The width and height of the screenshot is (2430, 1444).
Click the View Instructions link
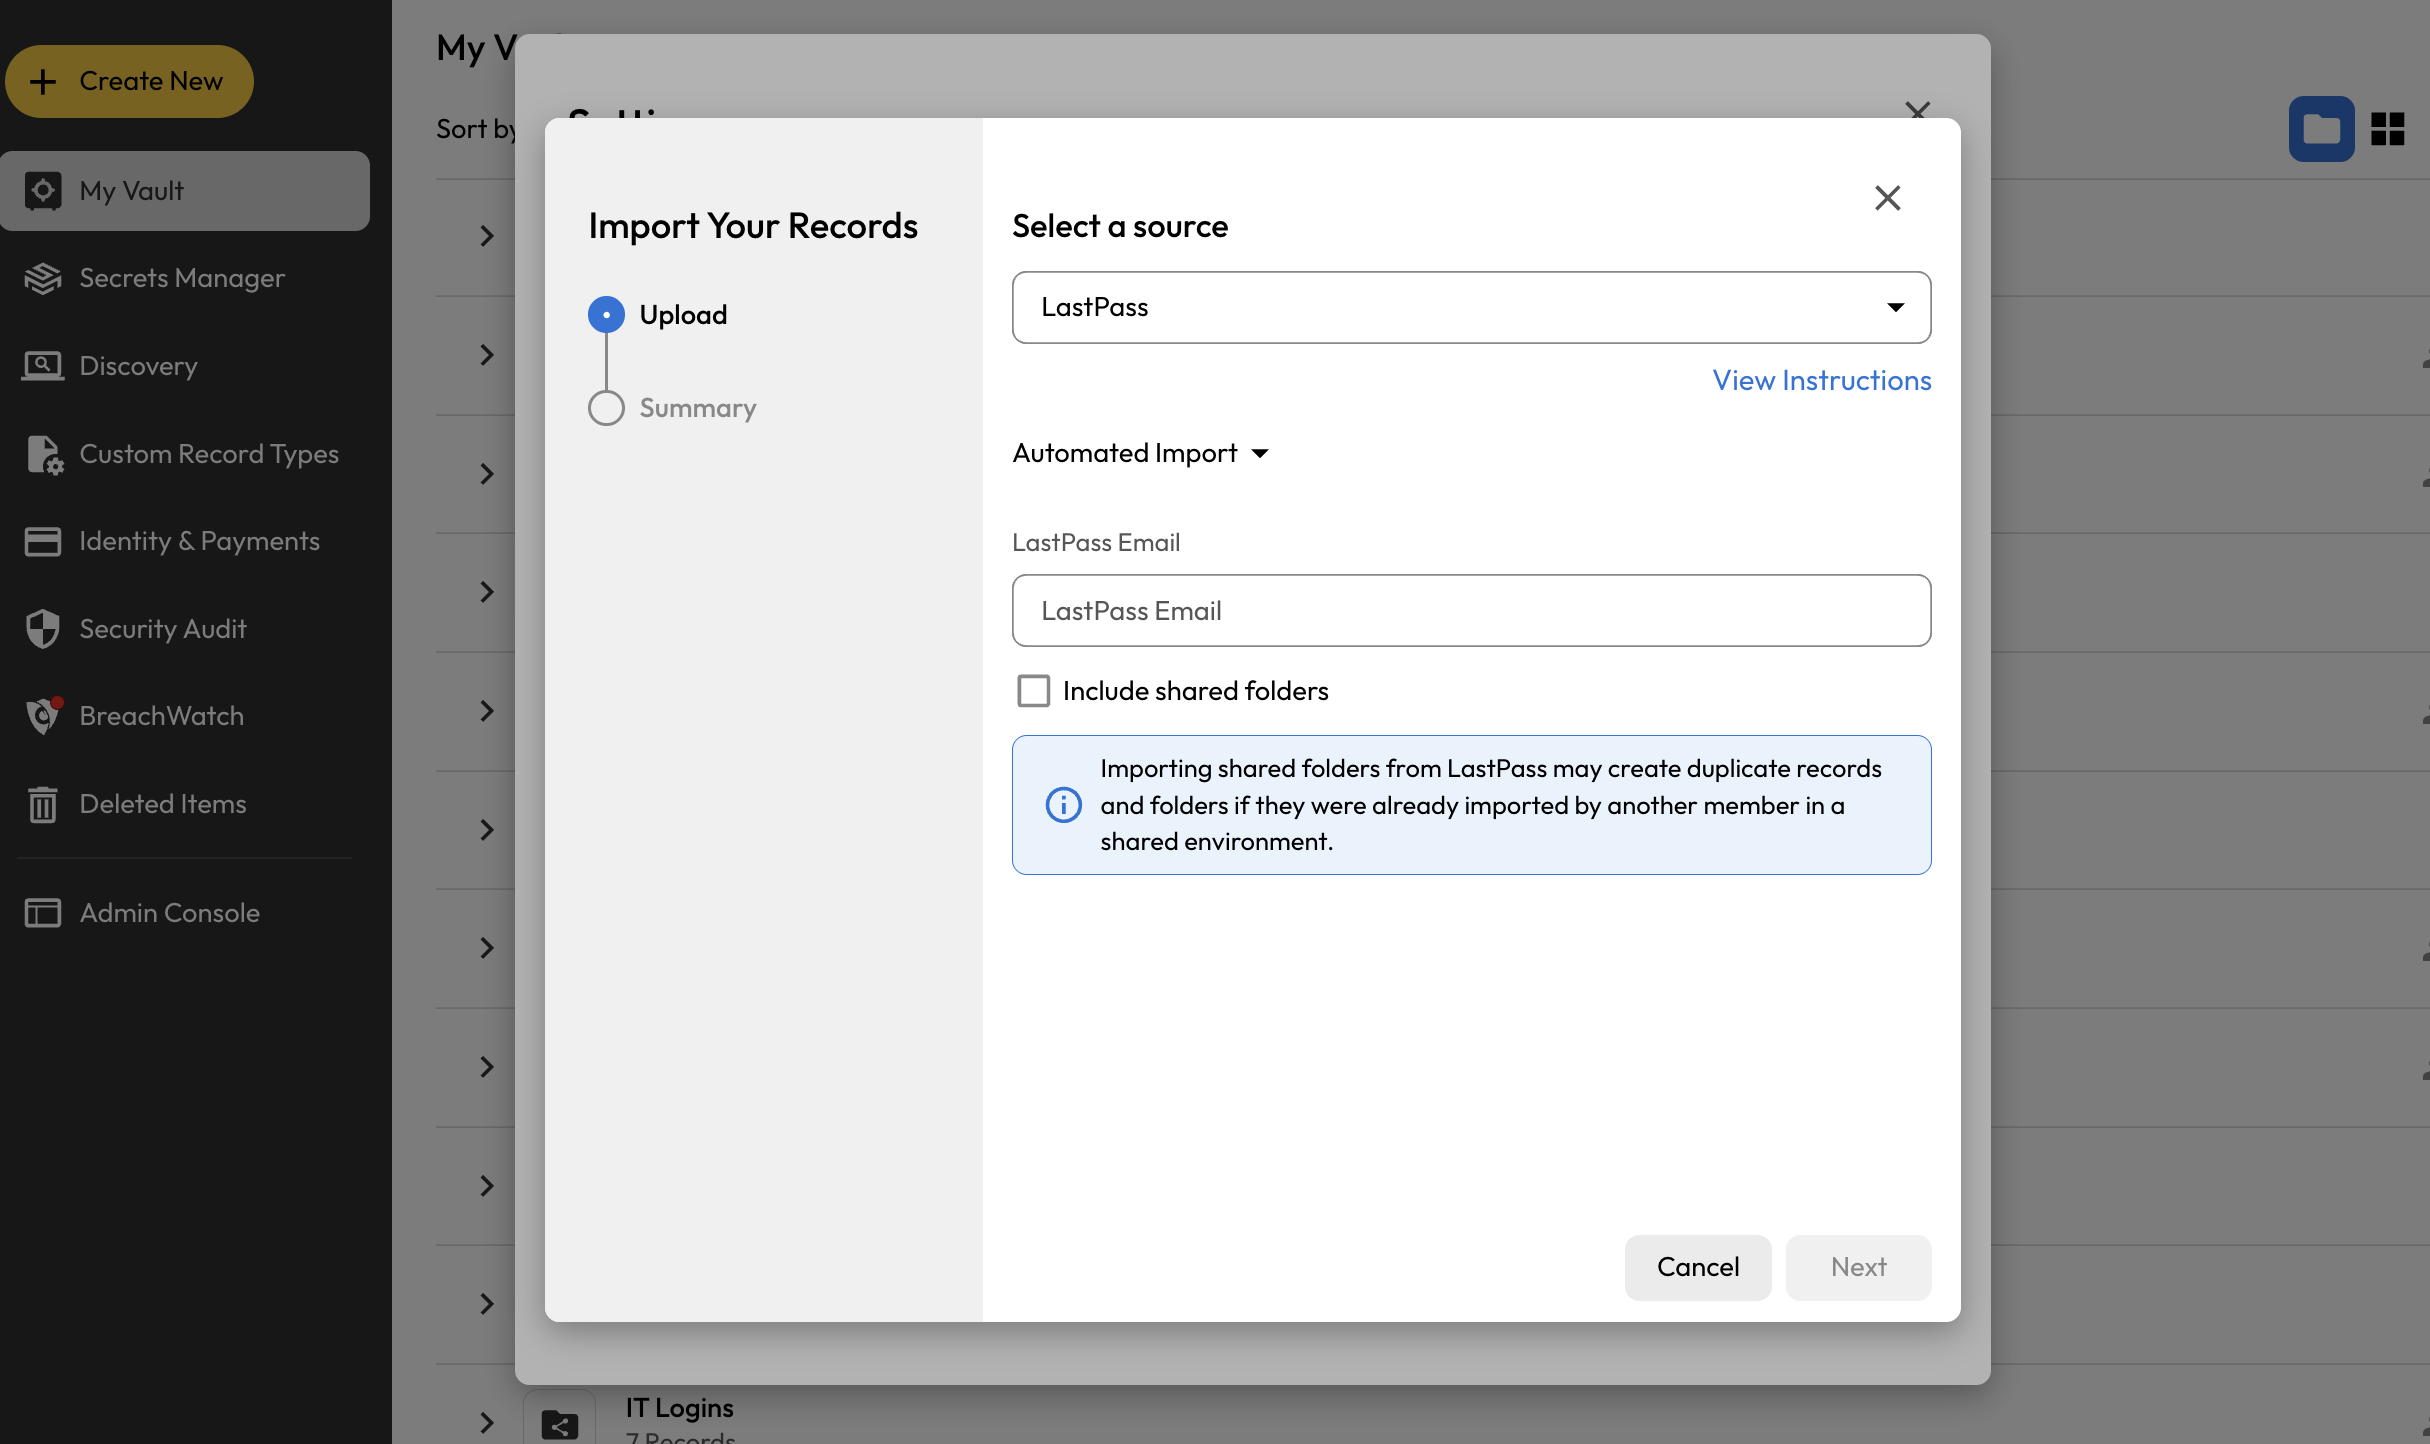click(1821, 380)
